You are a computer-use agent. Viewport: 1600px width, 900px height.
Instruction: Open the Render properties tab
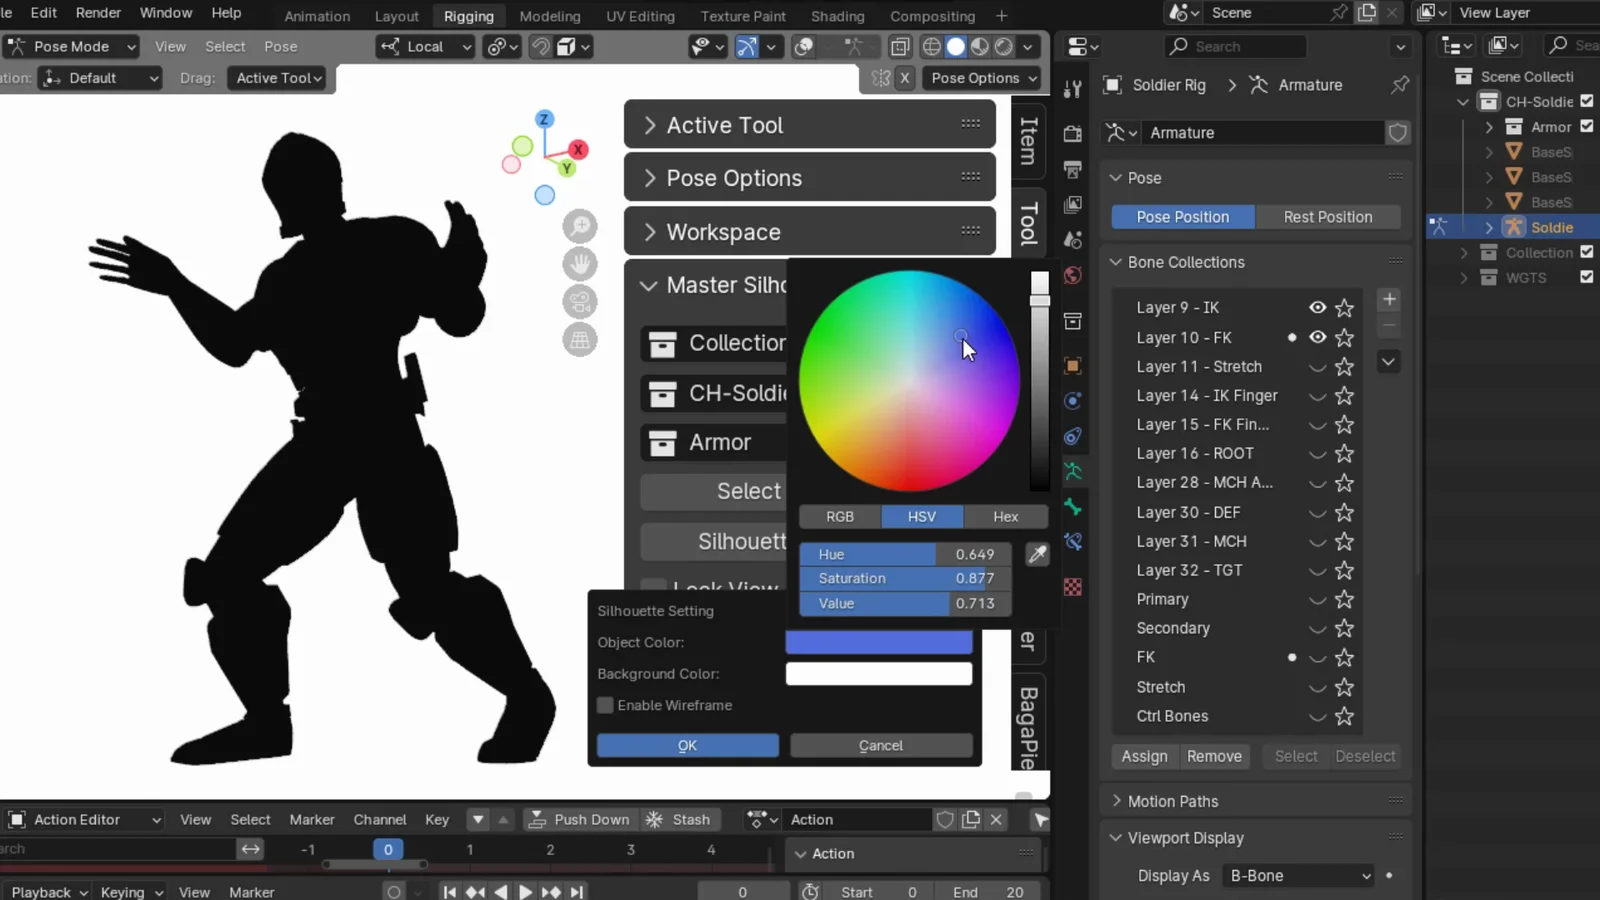[1073, 135]
